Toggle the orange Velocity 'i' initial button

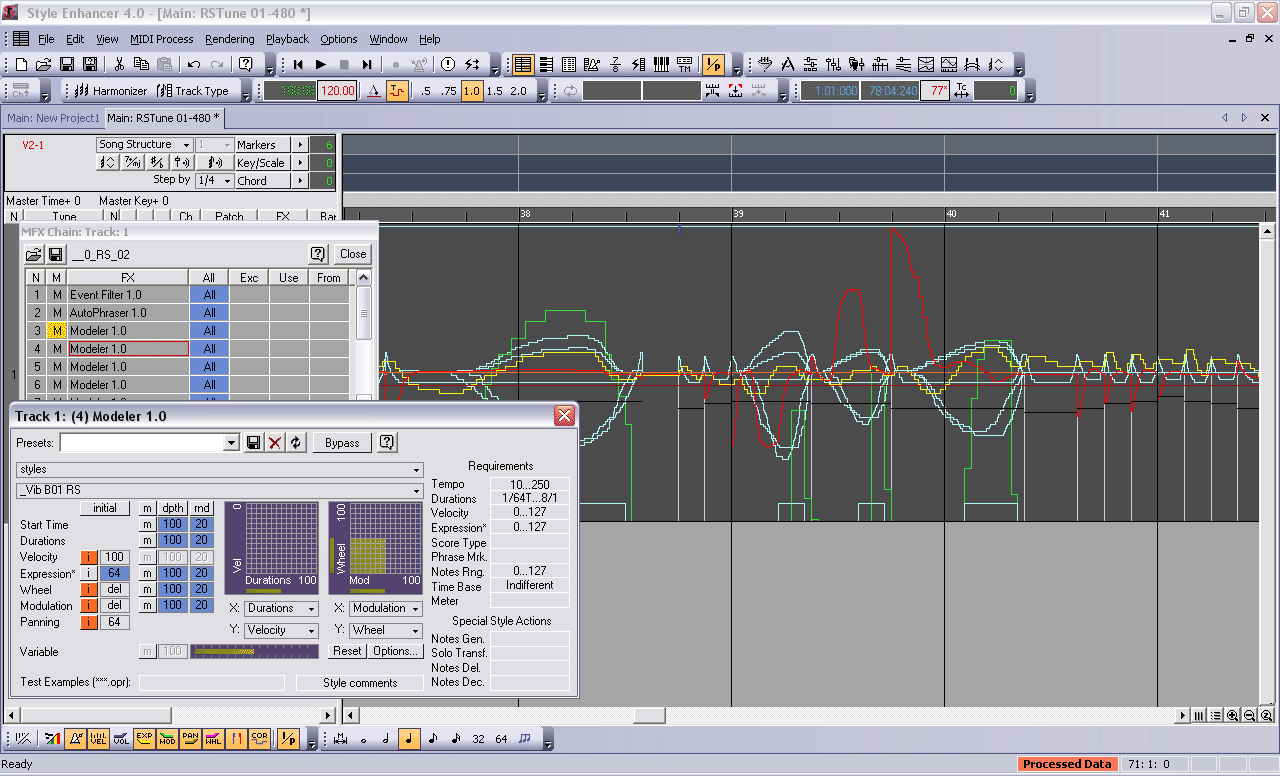[x=89, y=557]
